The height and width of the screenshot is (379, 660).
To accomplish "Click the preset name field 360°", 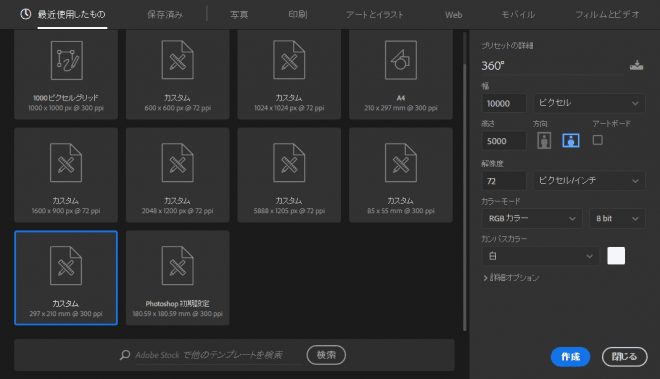I will 552,66.
